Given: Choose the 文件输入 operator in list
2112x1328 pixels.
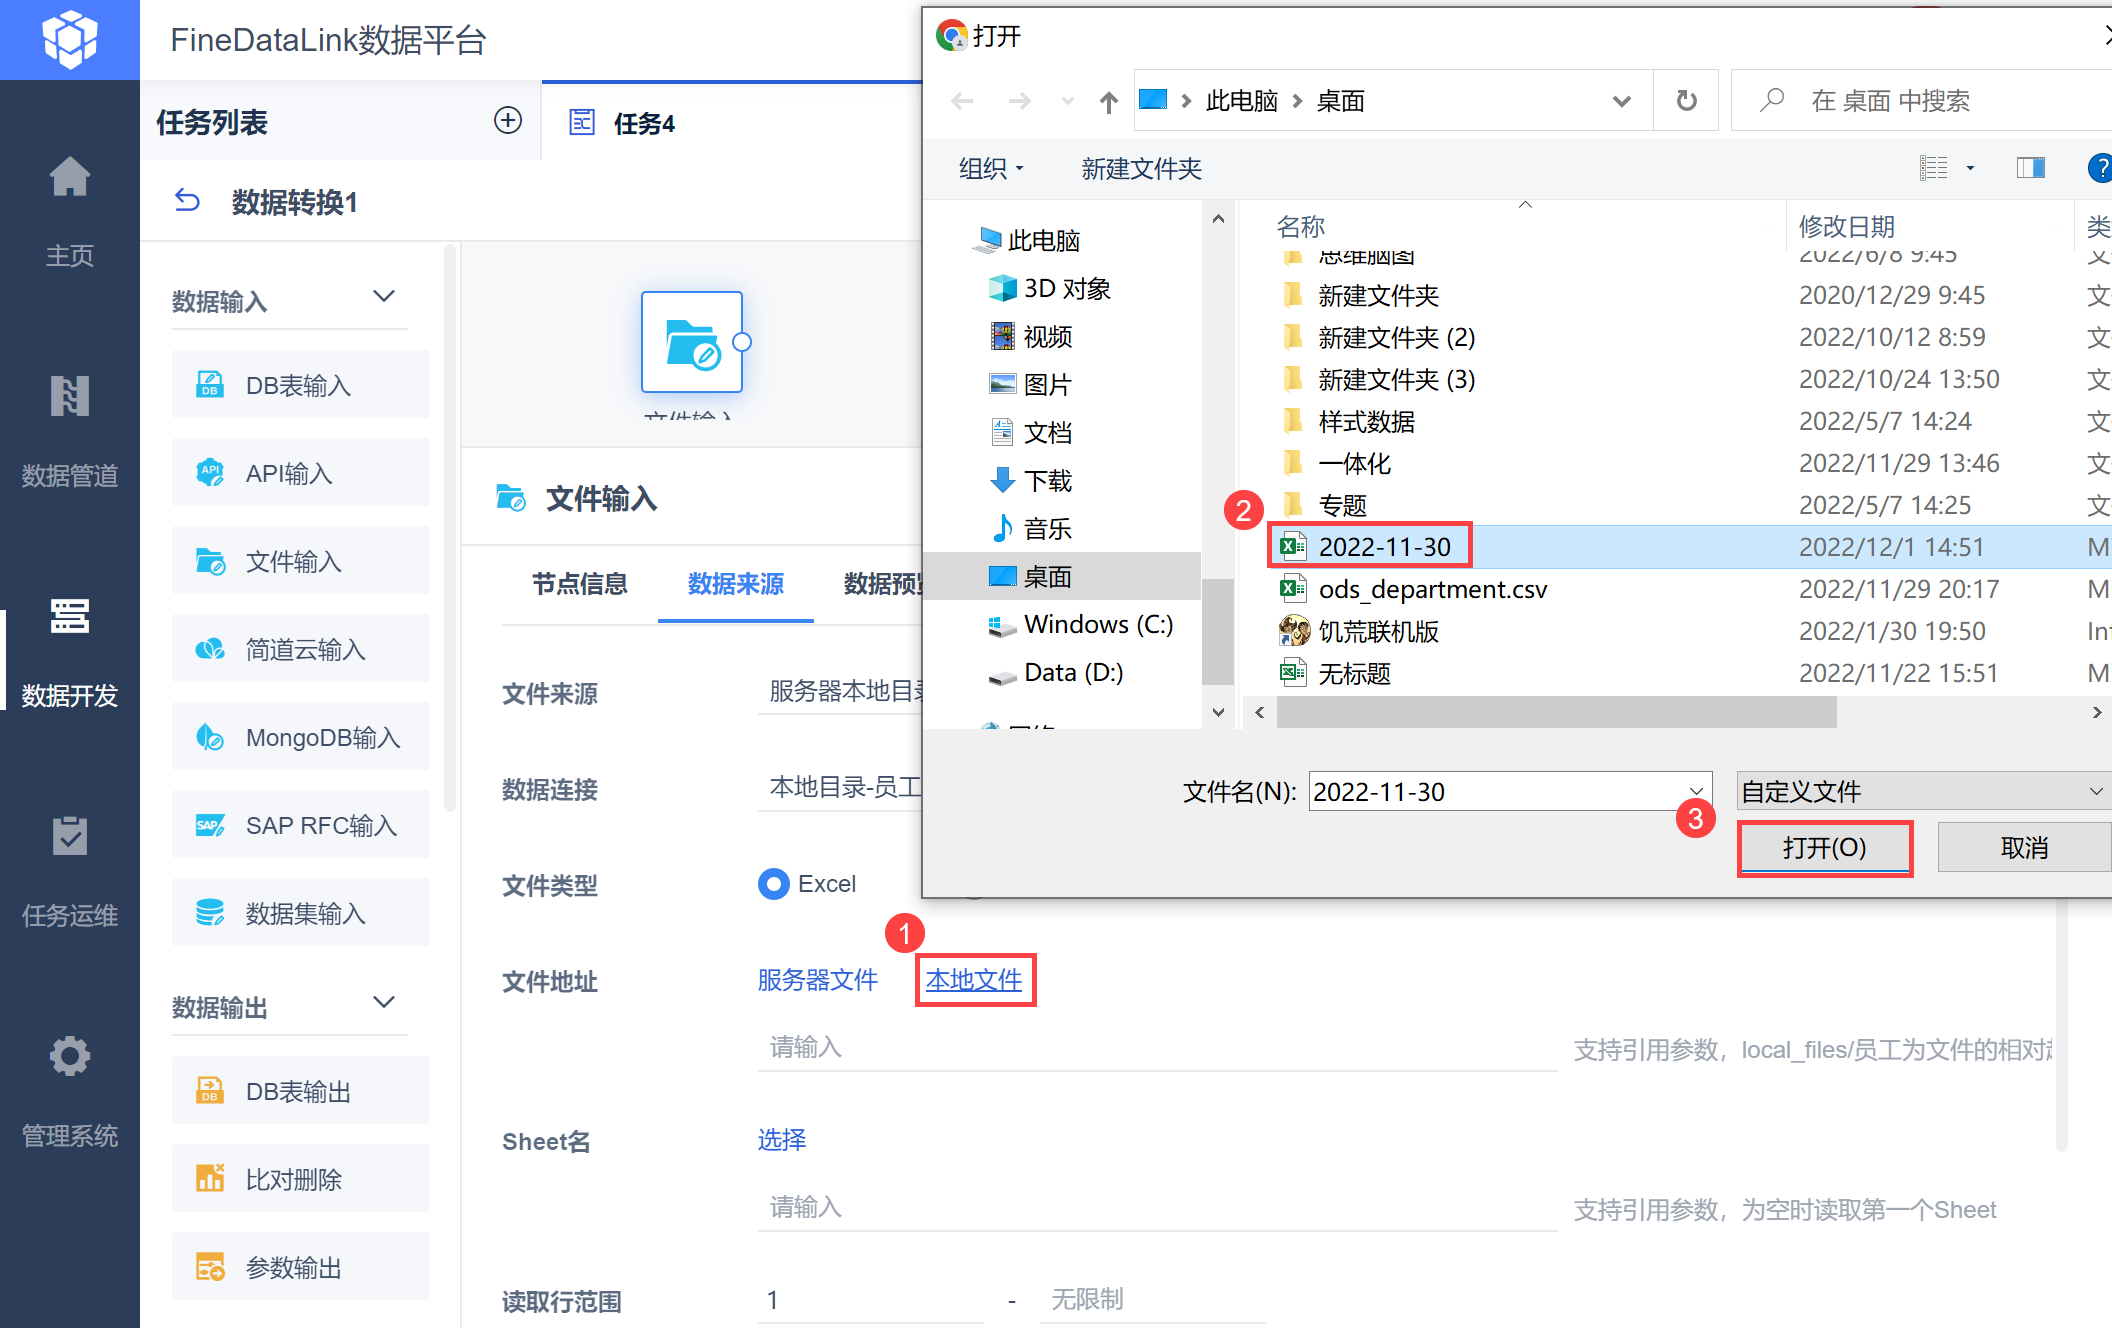Looking at the screenshot, I should click(x=300, y=561).
